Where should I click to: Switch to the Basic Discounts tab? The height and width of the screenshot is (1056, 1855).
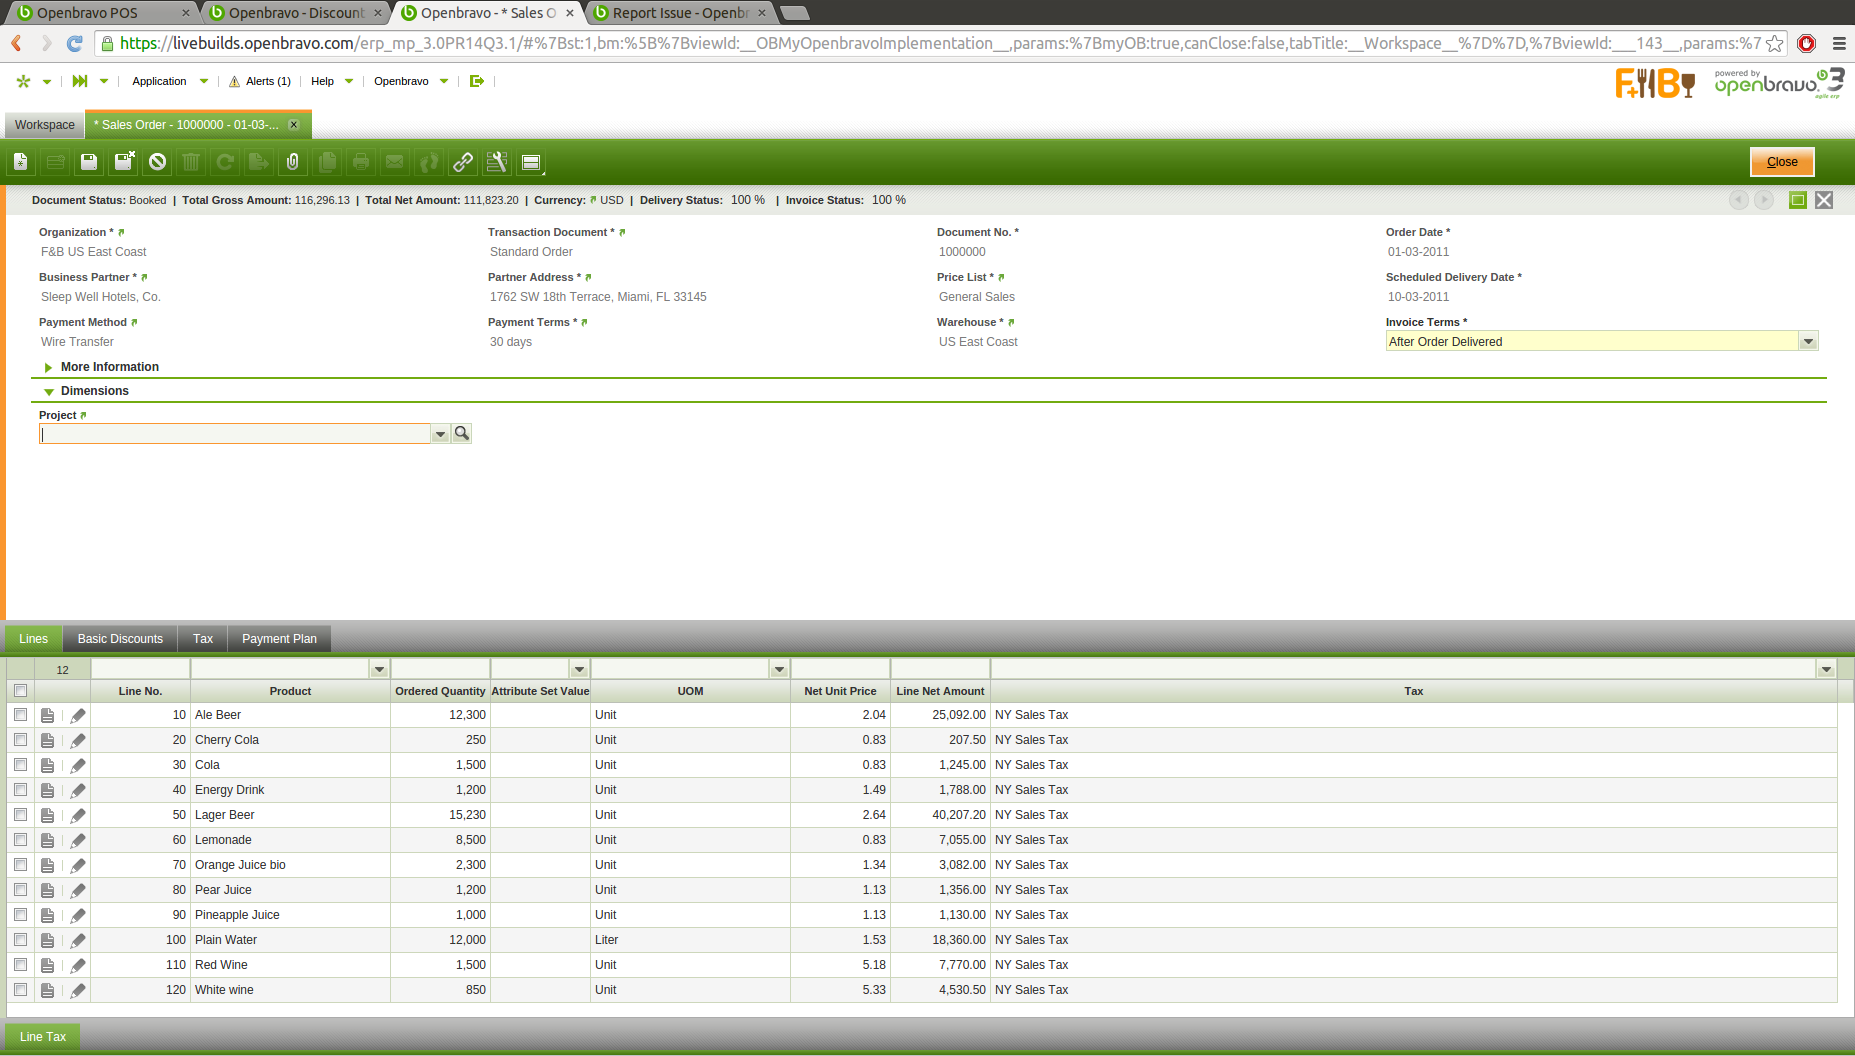coord(120,639)
